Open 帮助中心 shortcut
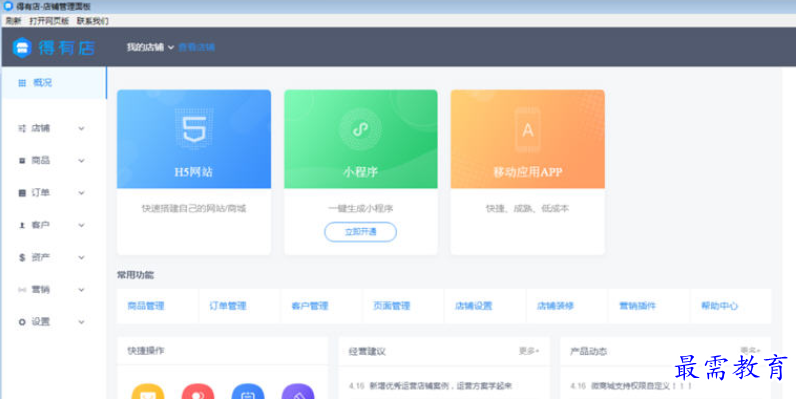796x399 pixels. click(719, 306)
